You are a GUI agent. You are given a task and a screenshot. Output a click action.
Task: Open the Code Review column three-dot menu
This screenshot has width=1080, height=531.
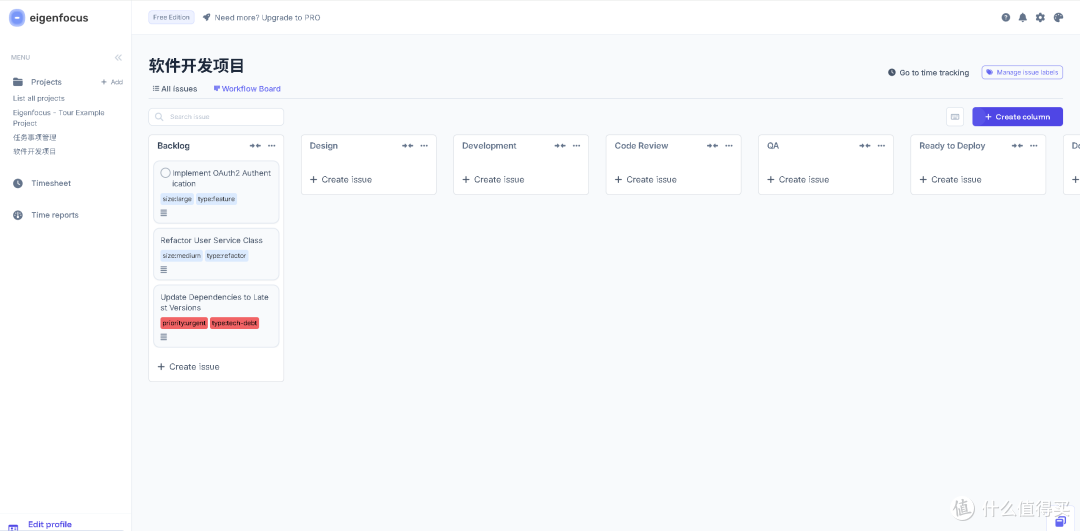(x=729, y=146)
